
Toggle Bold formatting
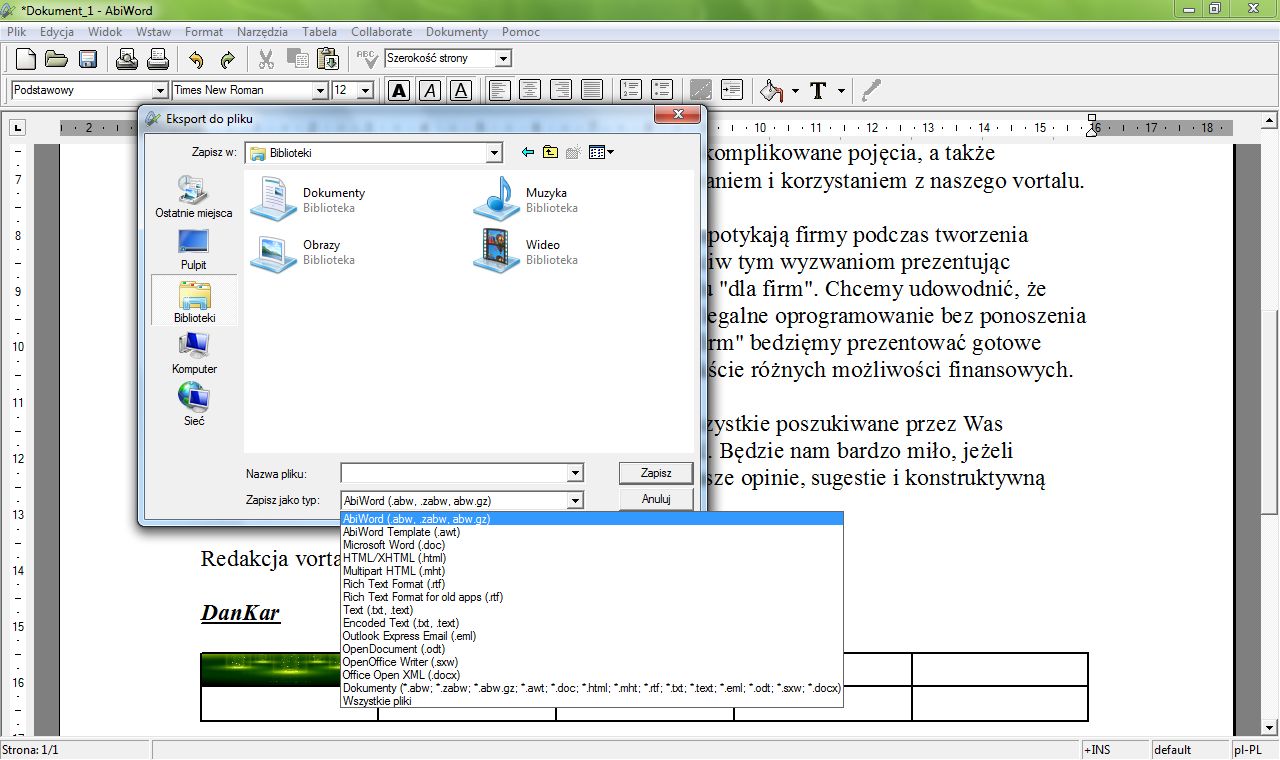[x=399, y=90]
